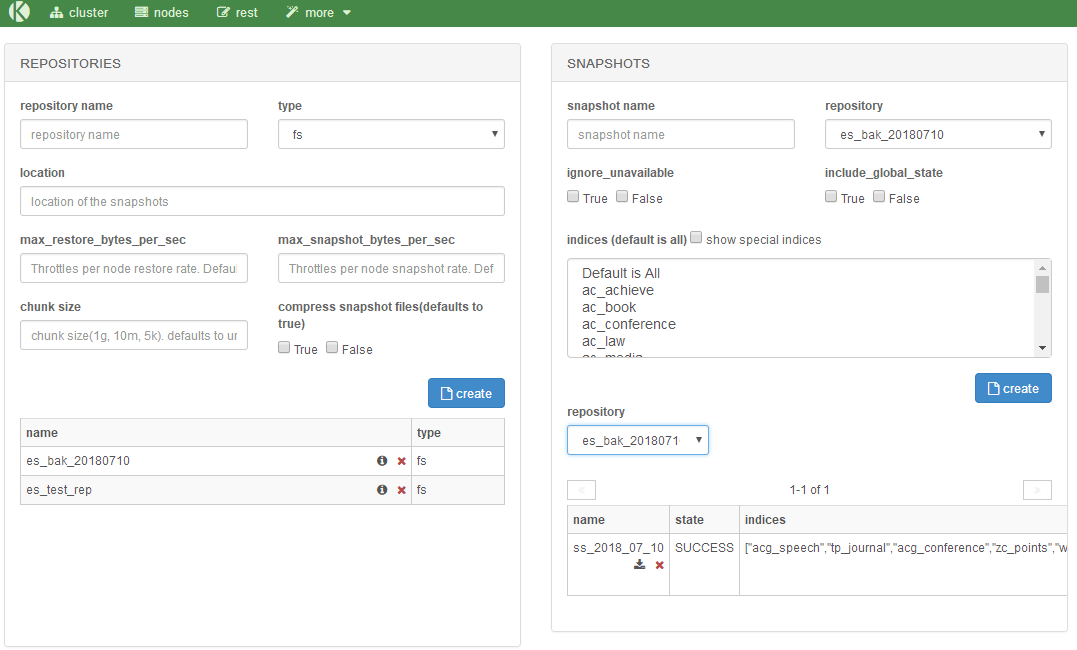Focus the repository name field
This screenshot has height=650, width=1077.
click(x=134, y=134)
